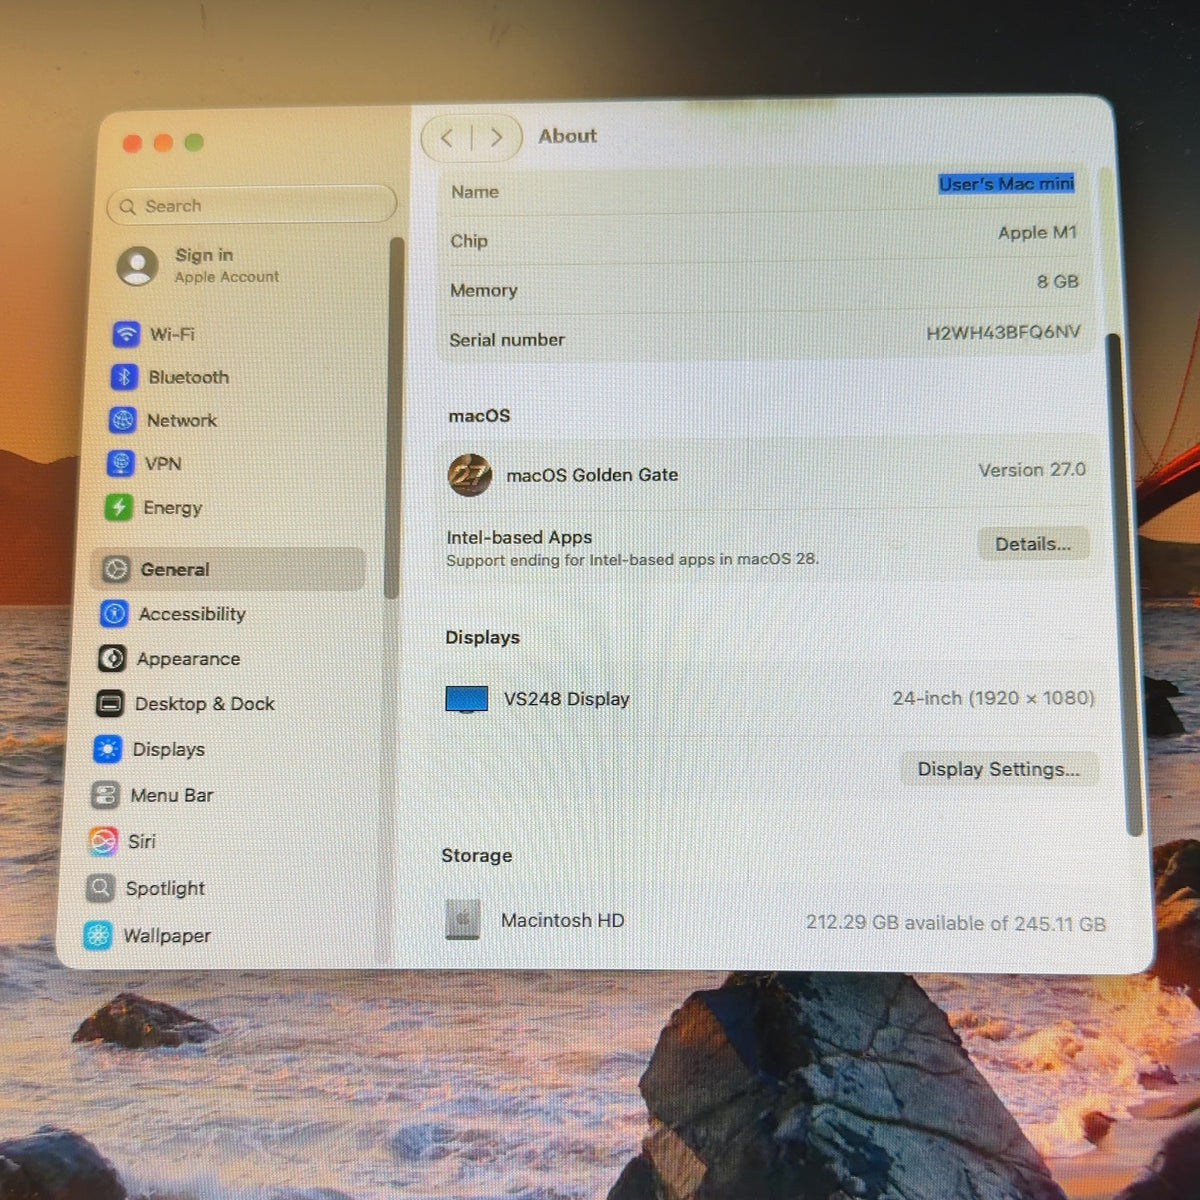This screenshot has height=1200, width=1200.
Task: Open Display Settings button
Action: [999, 769]
